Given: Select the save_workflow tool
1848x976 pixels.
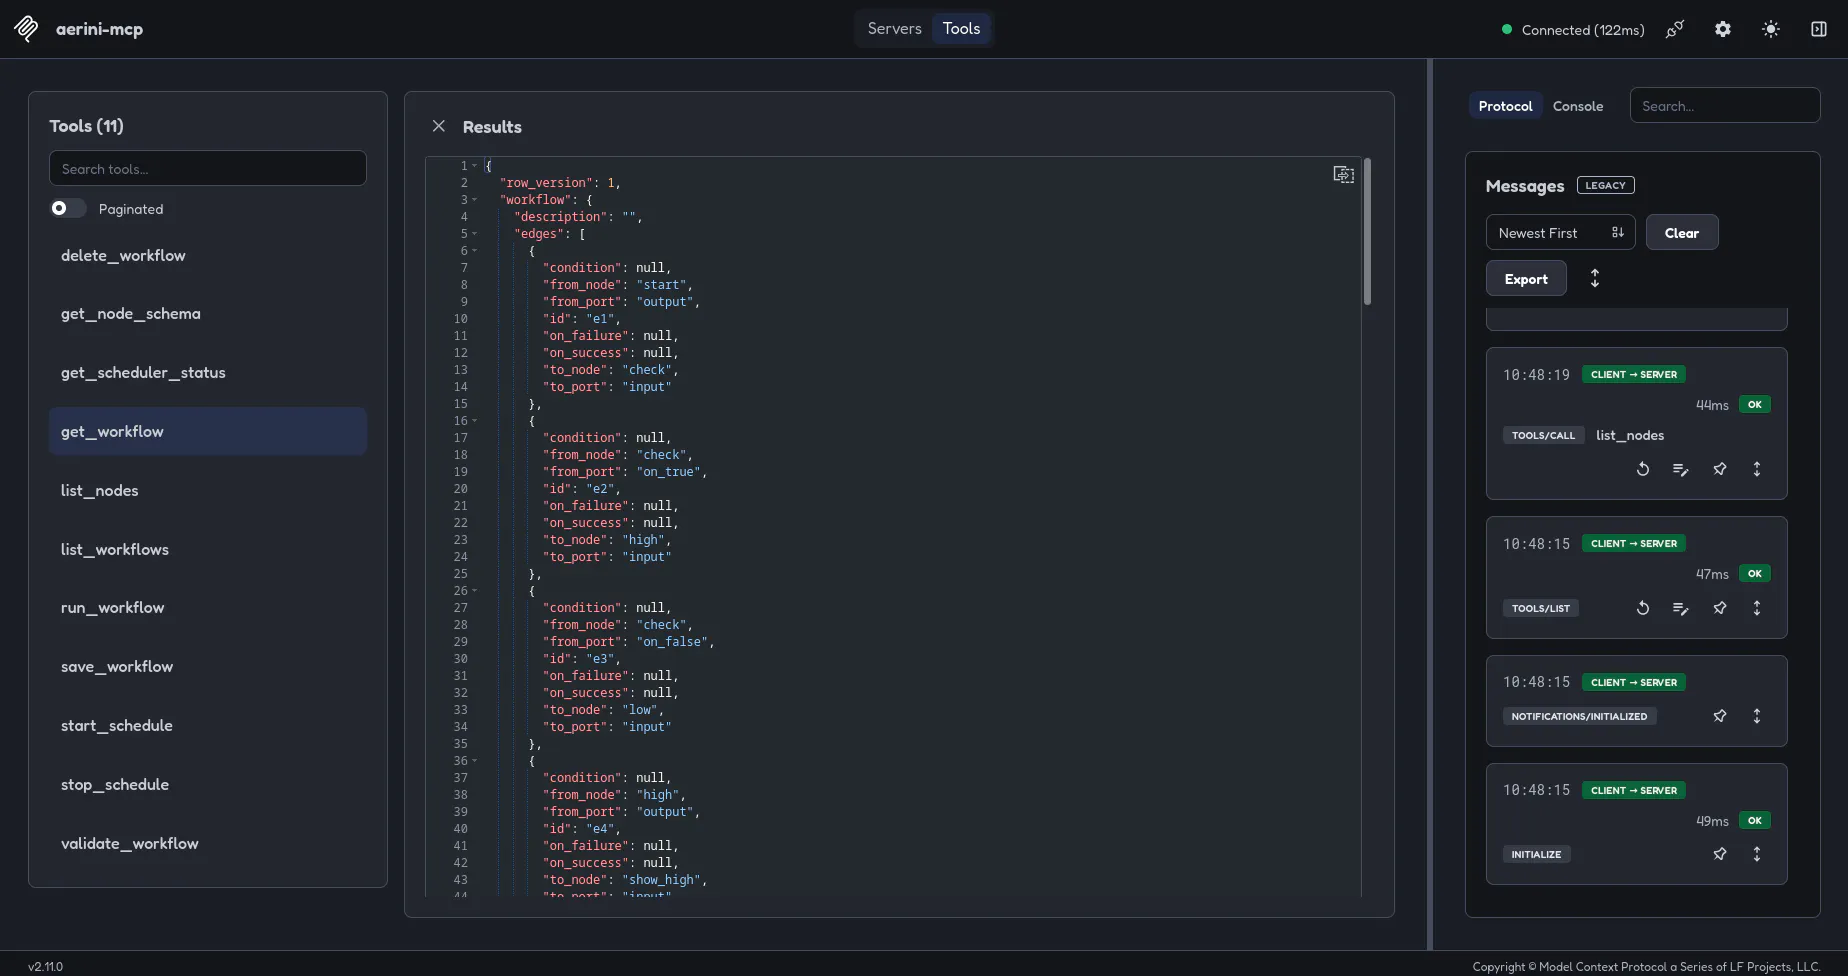Looking at the screenshot, I should [x=208, y=667].
